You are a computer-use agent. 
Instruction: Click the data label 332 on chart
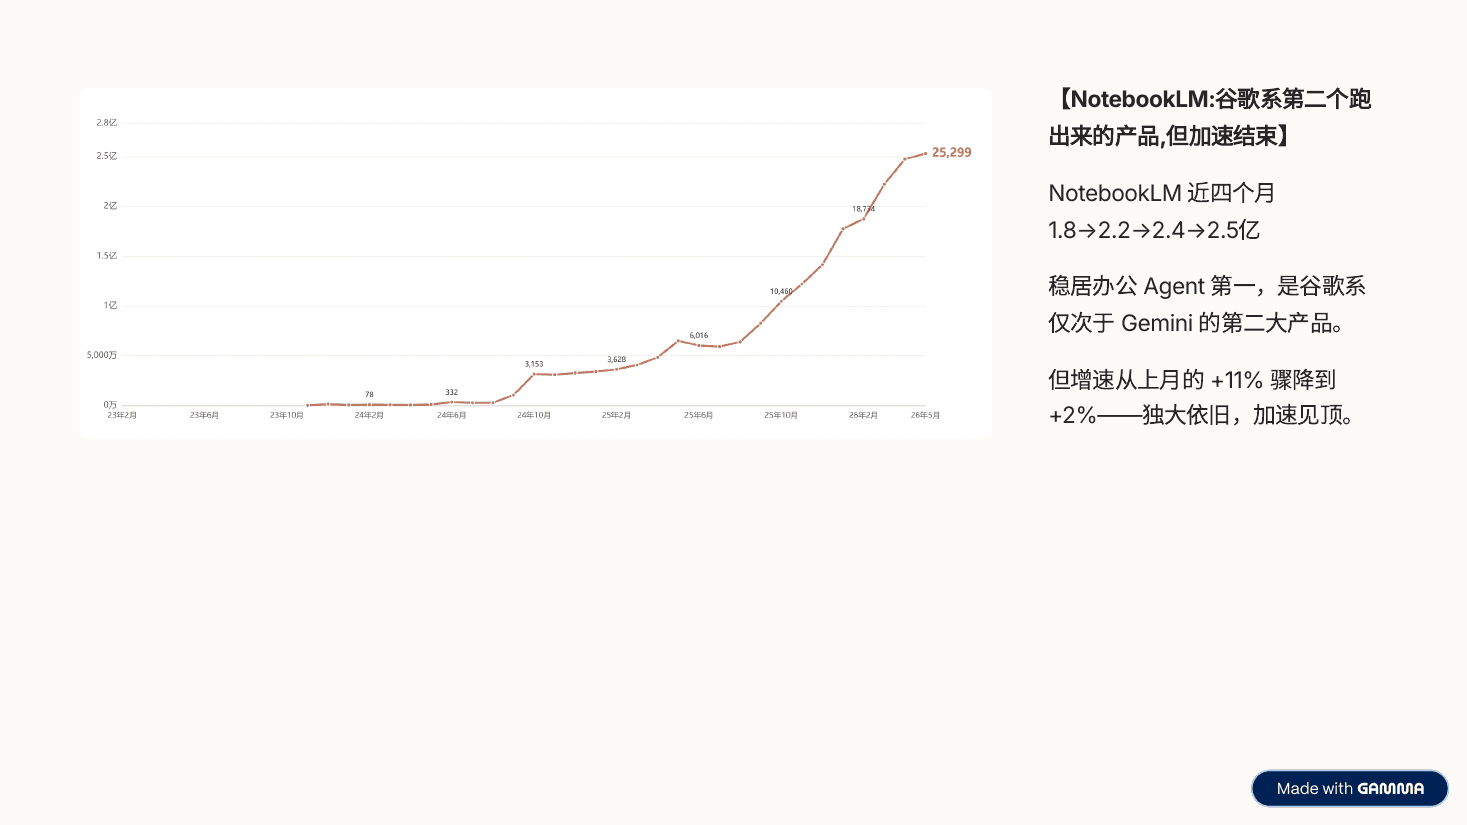pos(452,392)
